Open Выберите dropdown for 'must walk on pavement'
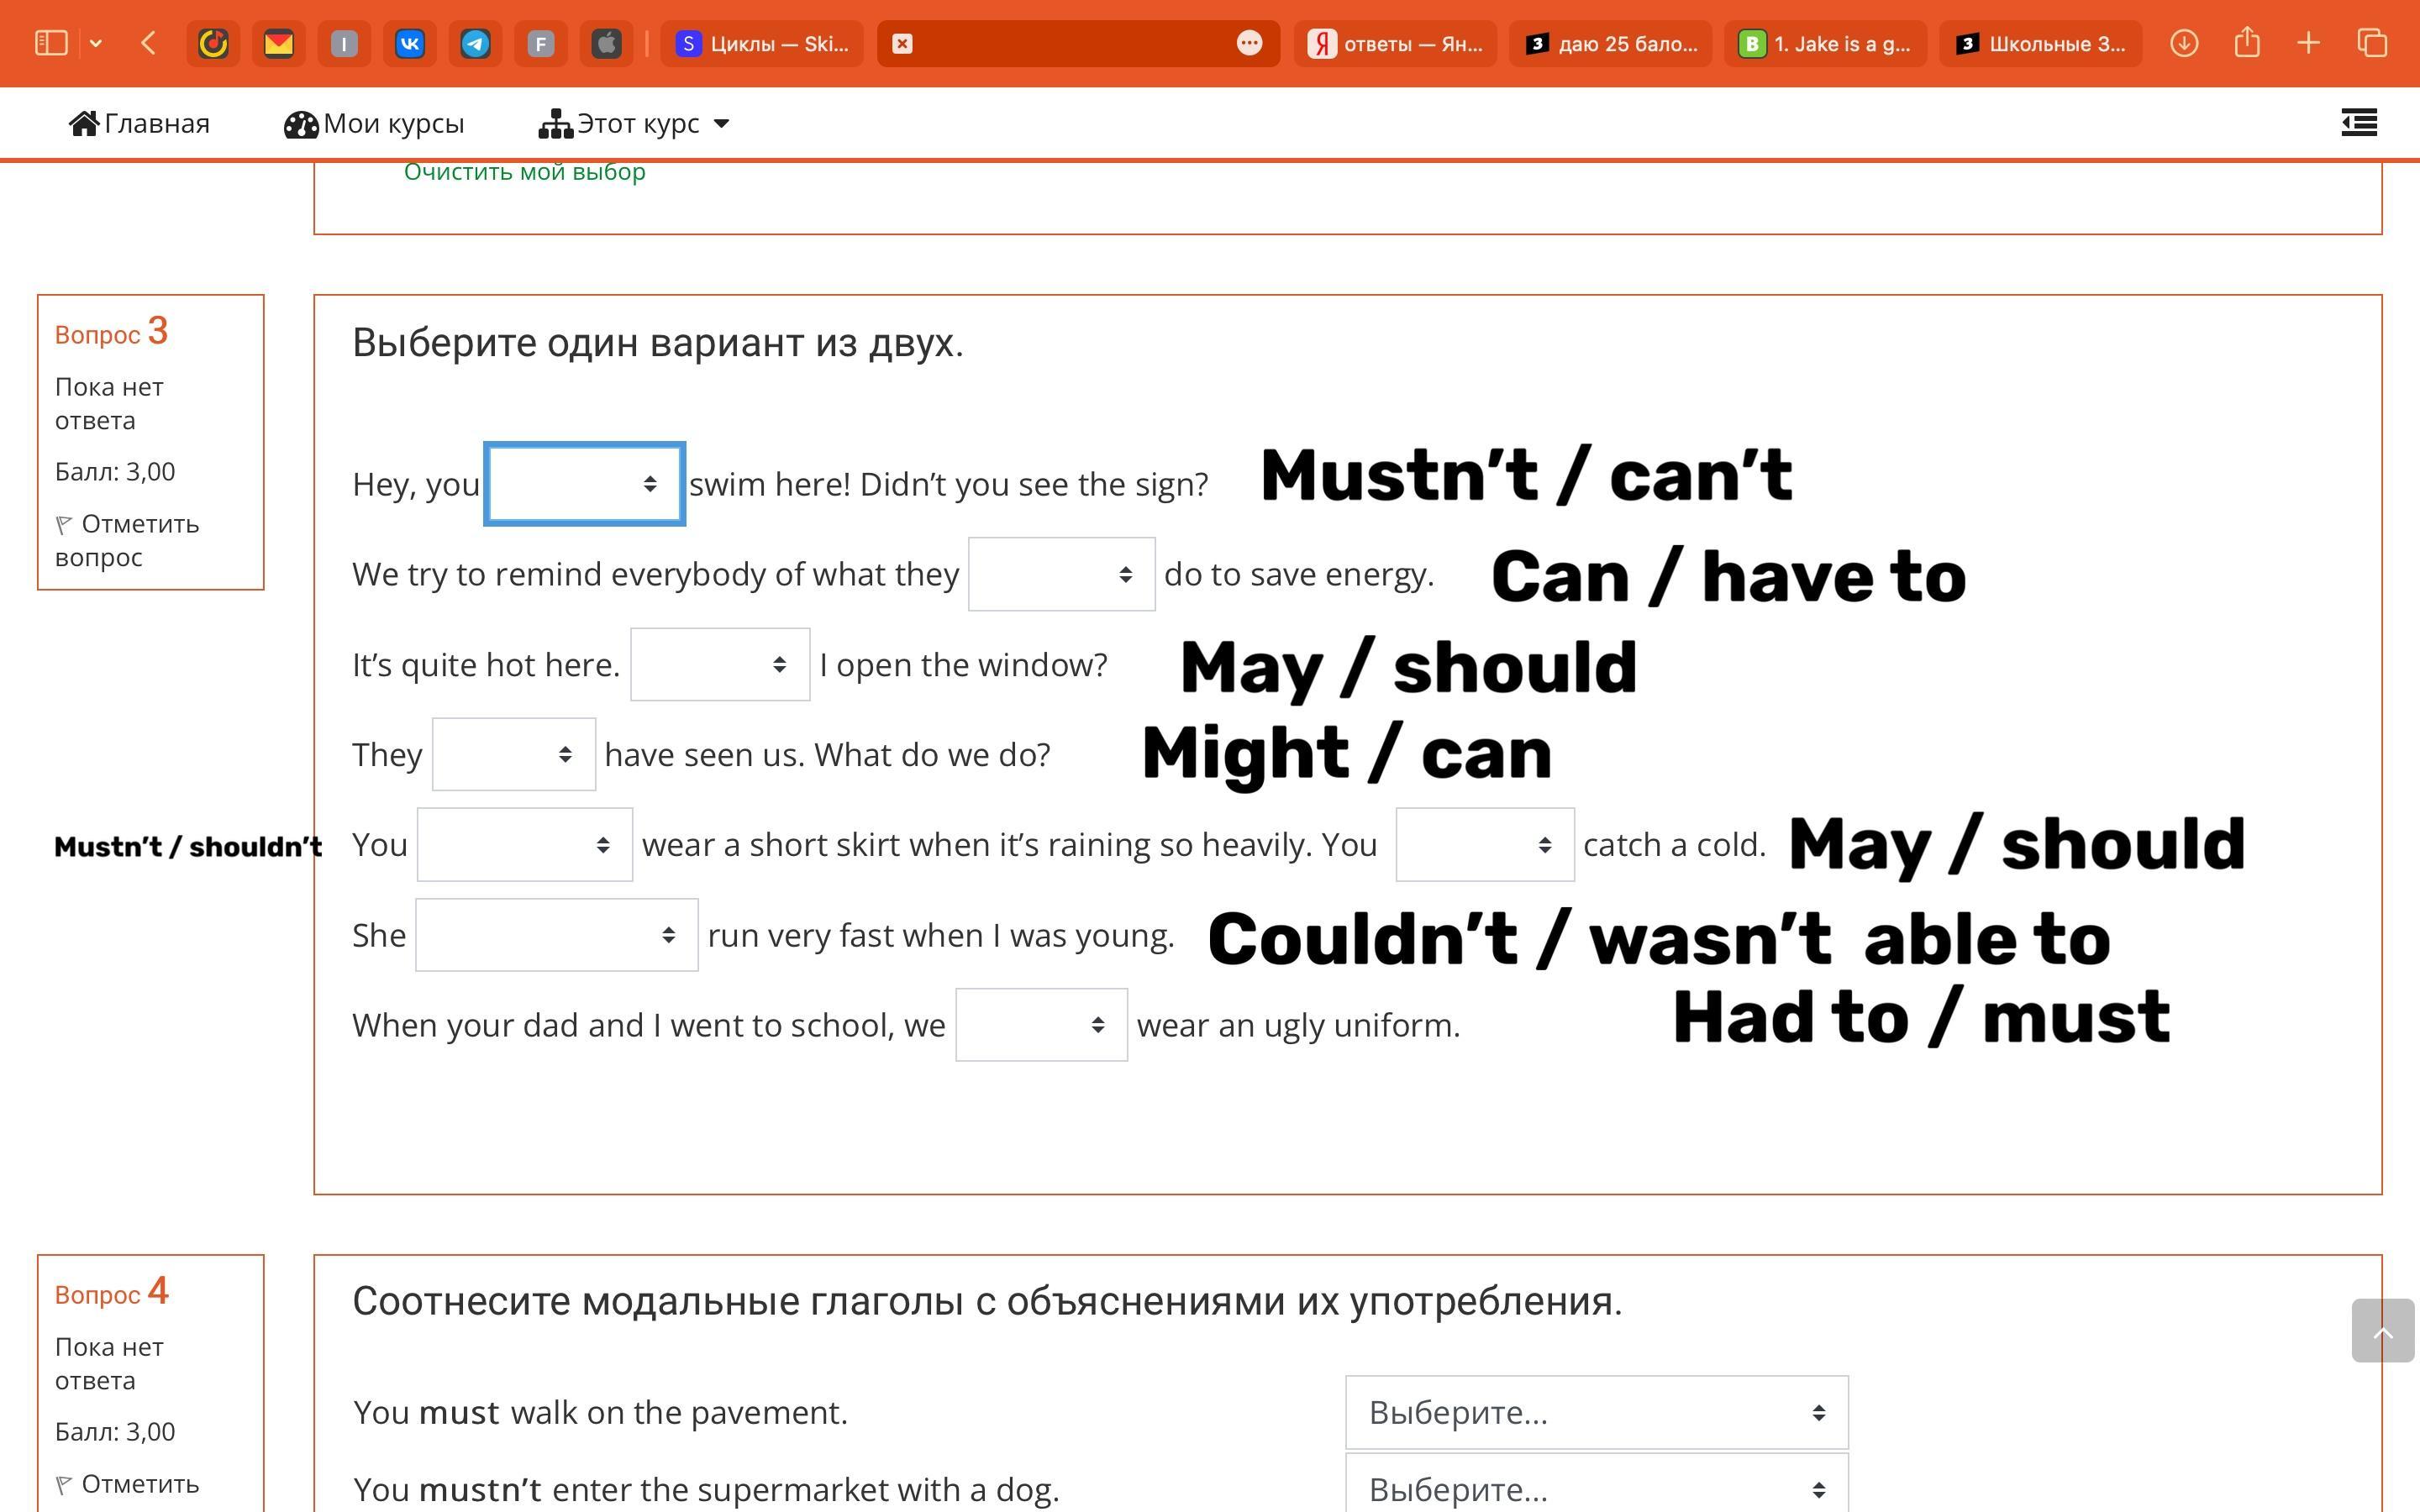 coord(1596,1412)
